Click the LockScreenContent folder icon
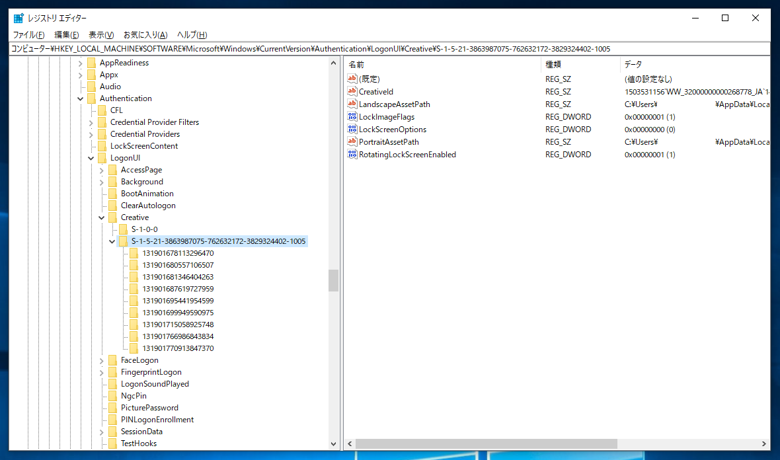The height and width of the screenshot is (460, 780). pos(102,146)
